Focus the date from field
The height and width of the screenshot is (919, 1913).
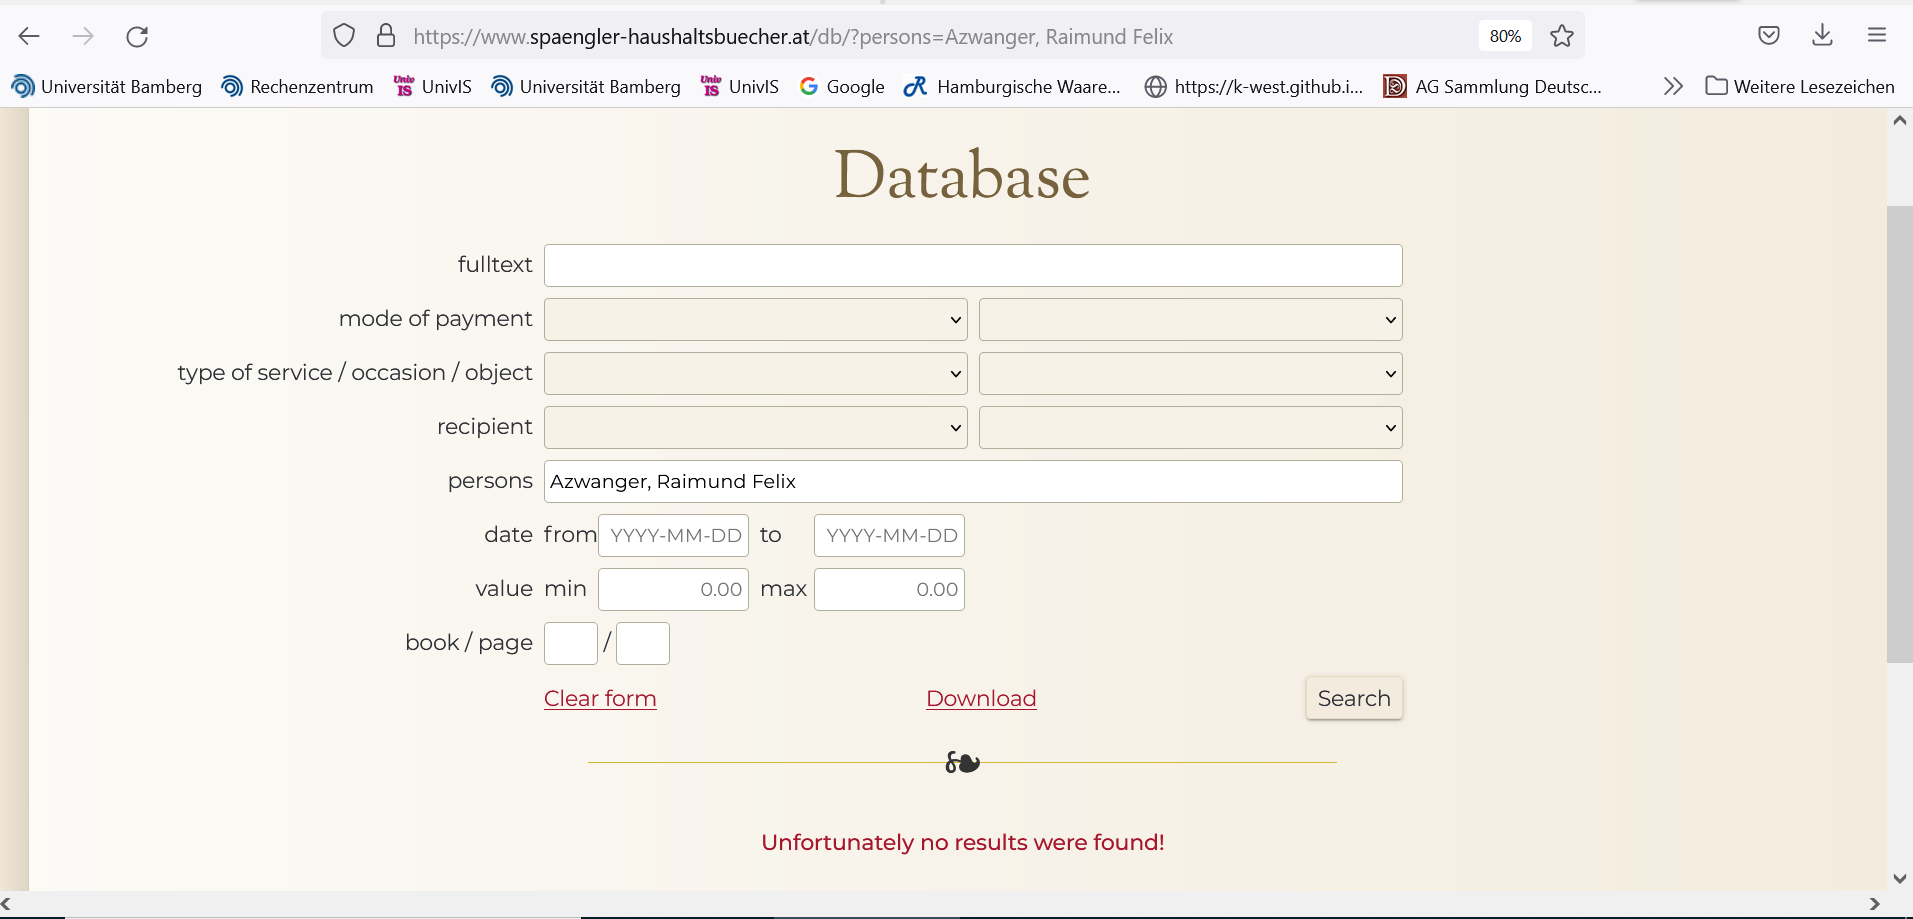[x=673, y=536]
